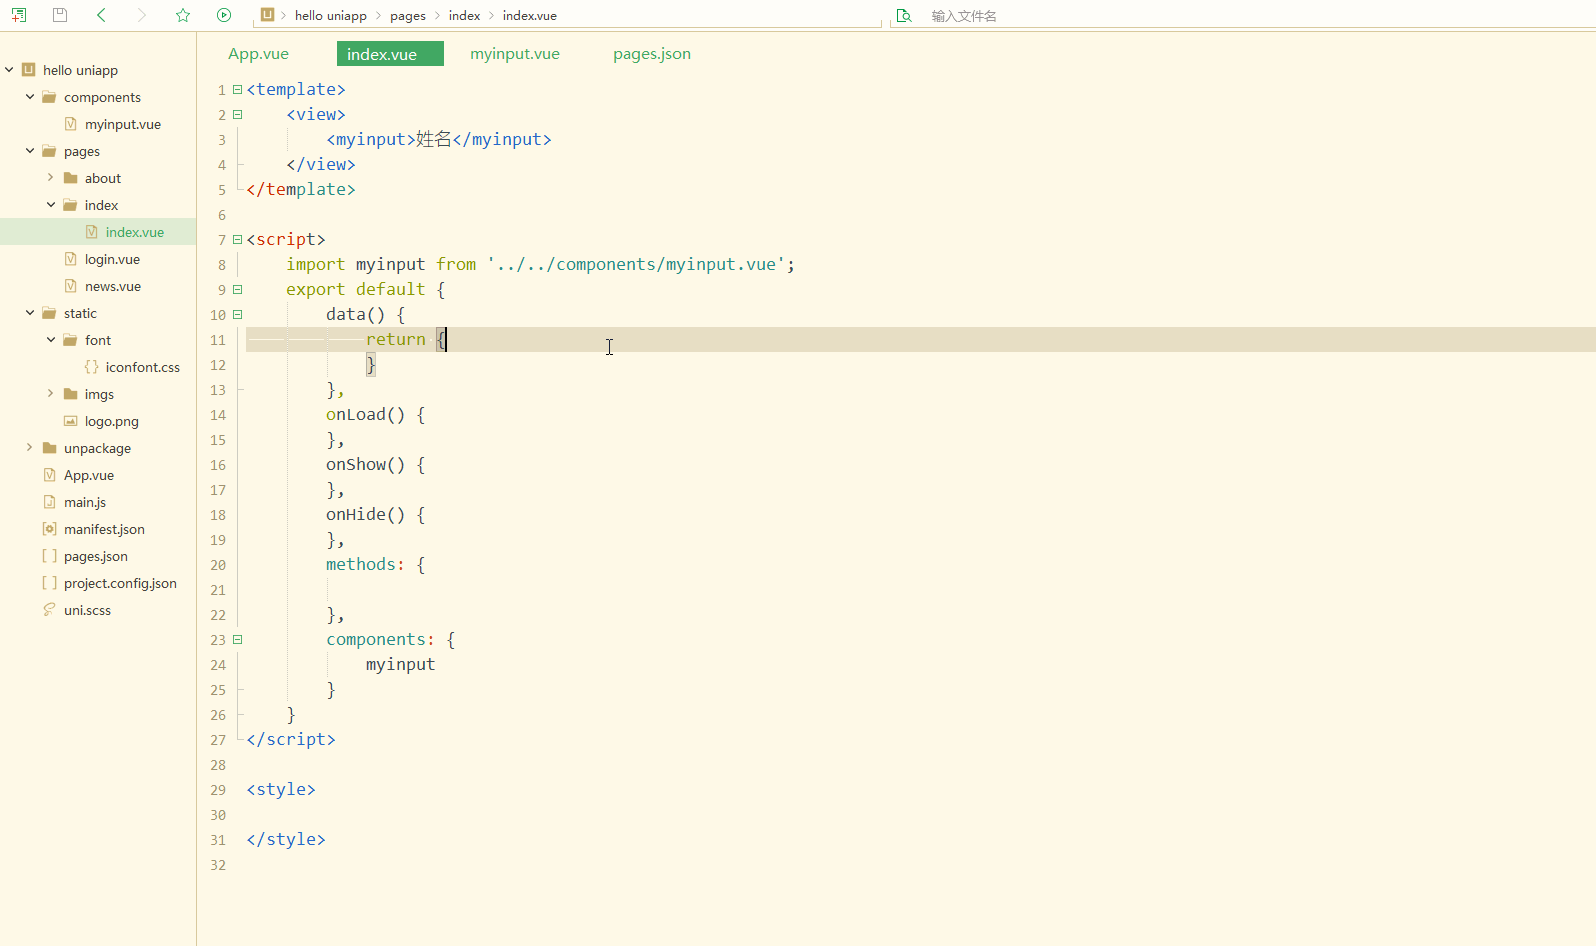Click the new file icon in toolbar
The height and width of the screenshot is (946, 1596).
coord(19,15)
